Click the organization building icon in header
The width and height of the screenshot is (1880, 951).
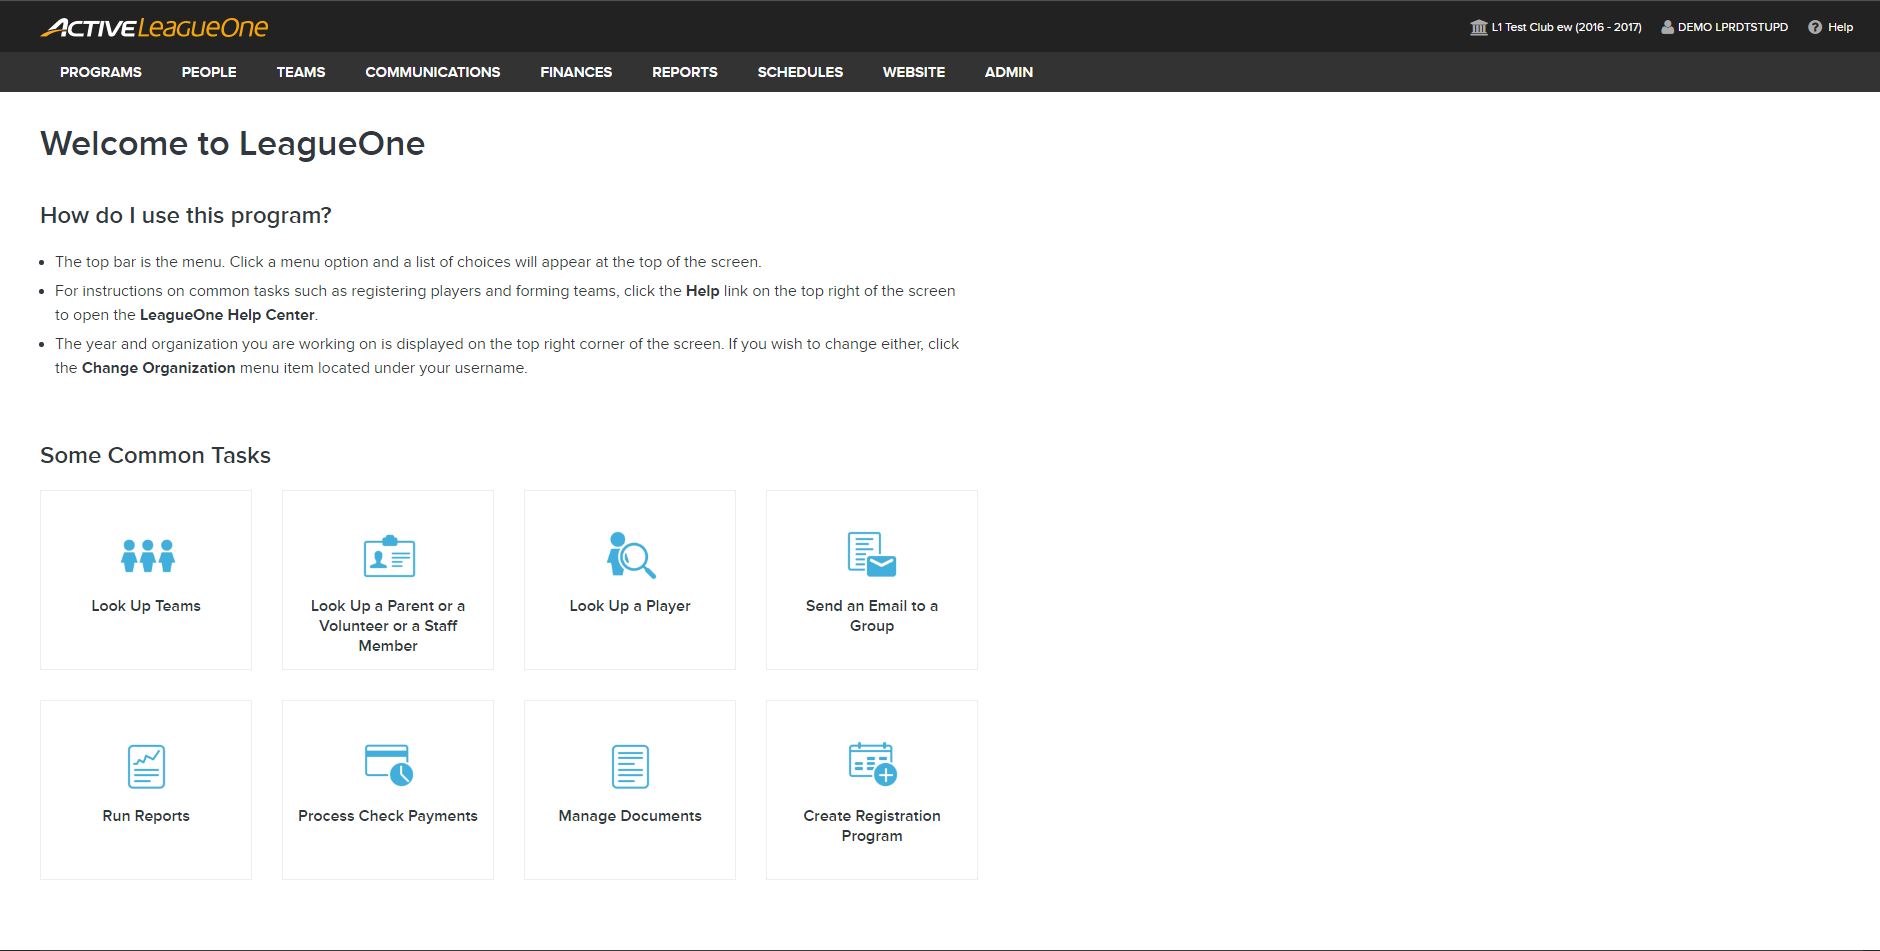pyautogui.click(x=1479, y=27)
